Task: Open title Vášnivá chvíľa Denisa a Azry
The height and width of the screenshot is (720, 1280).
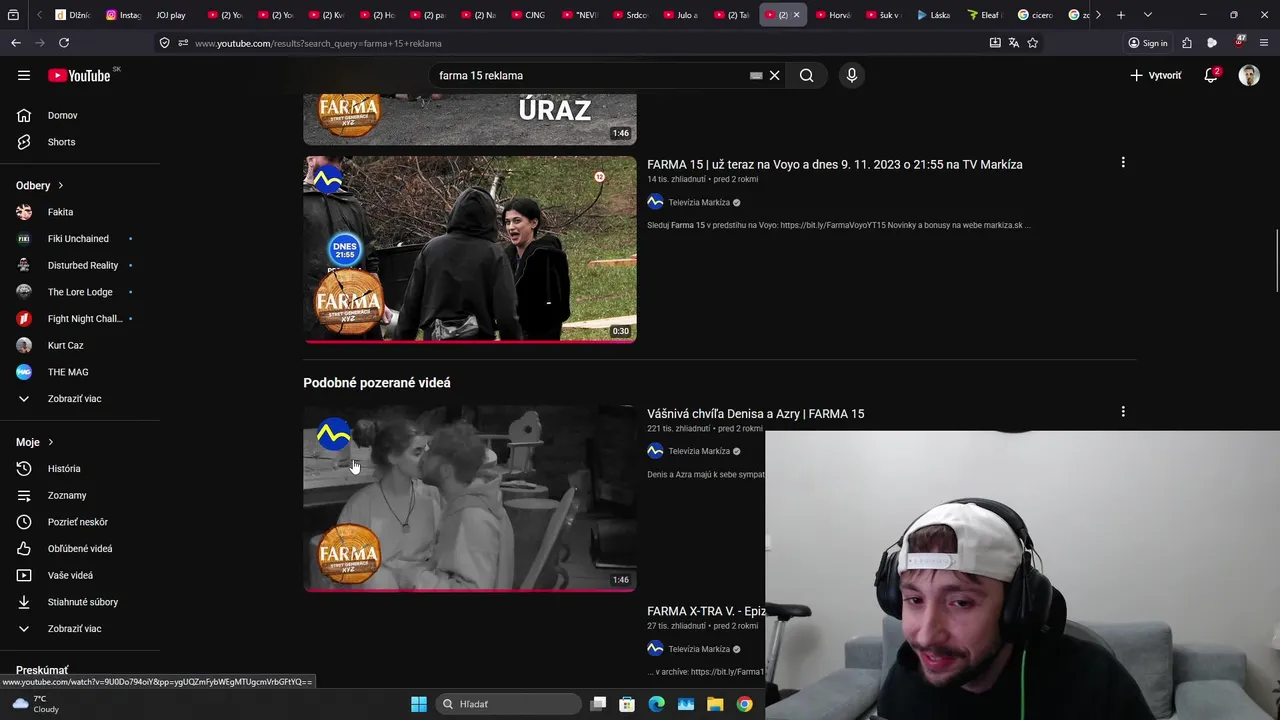Action: coord(755,413)
